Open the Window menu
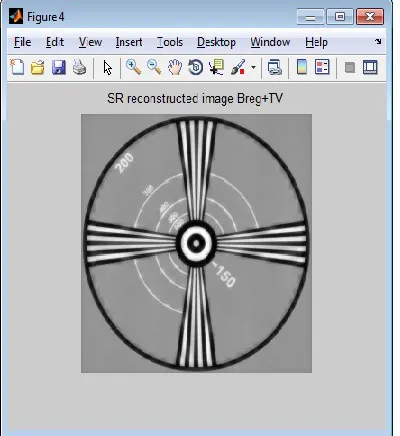The height and width of the screenshot is (436, 400). pyautogui.click(x=270, y=42)
